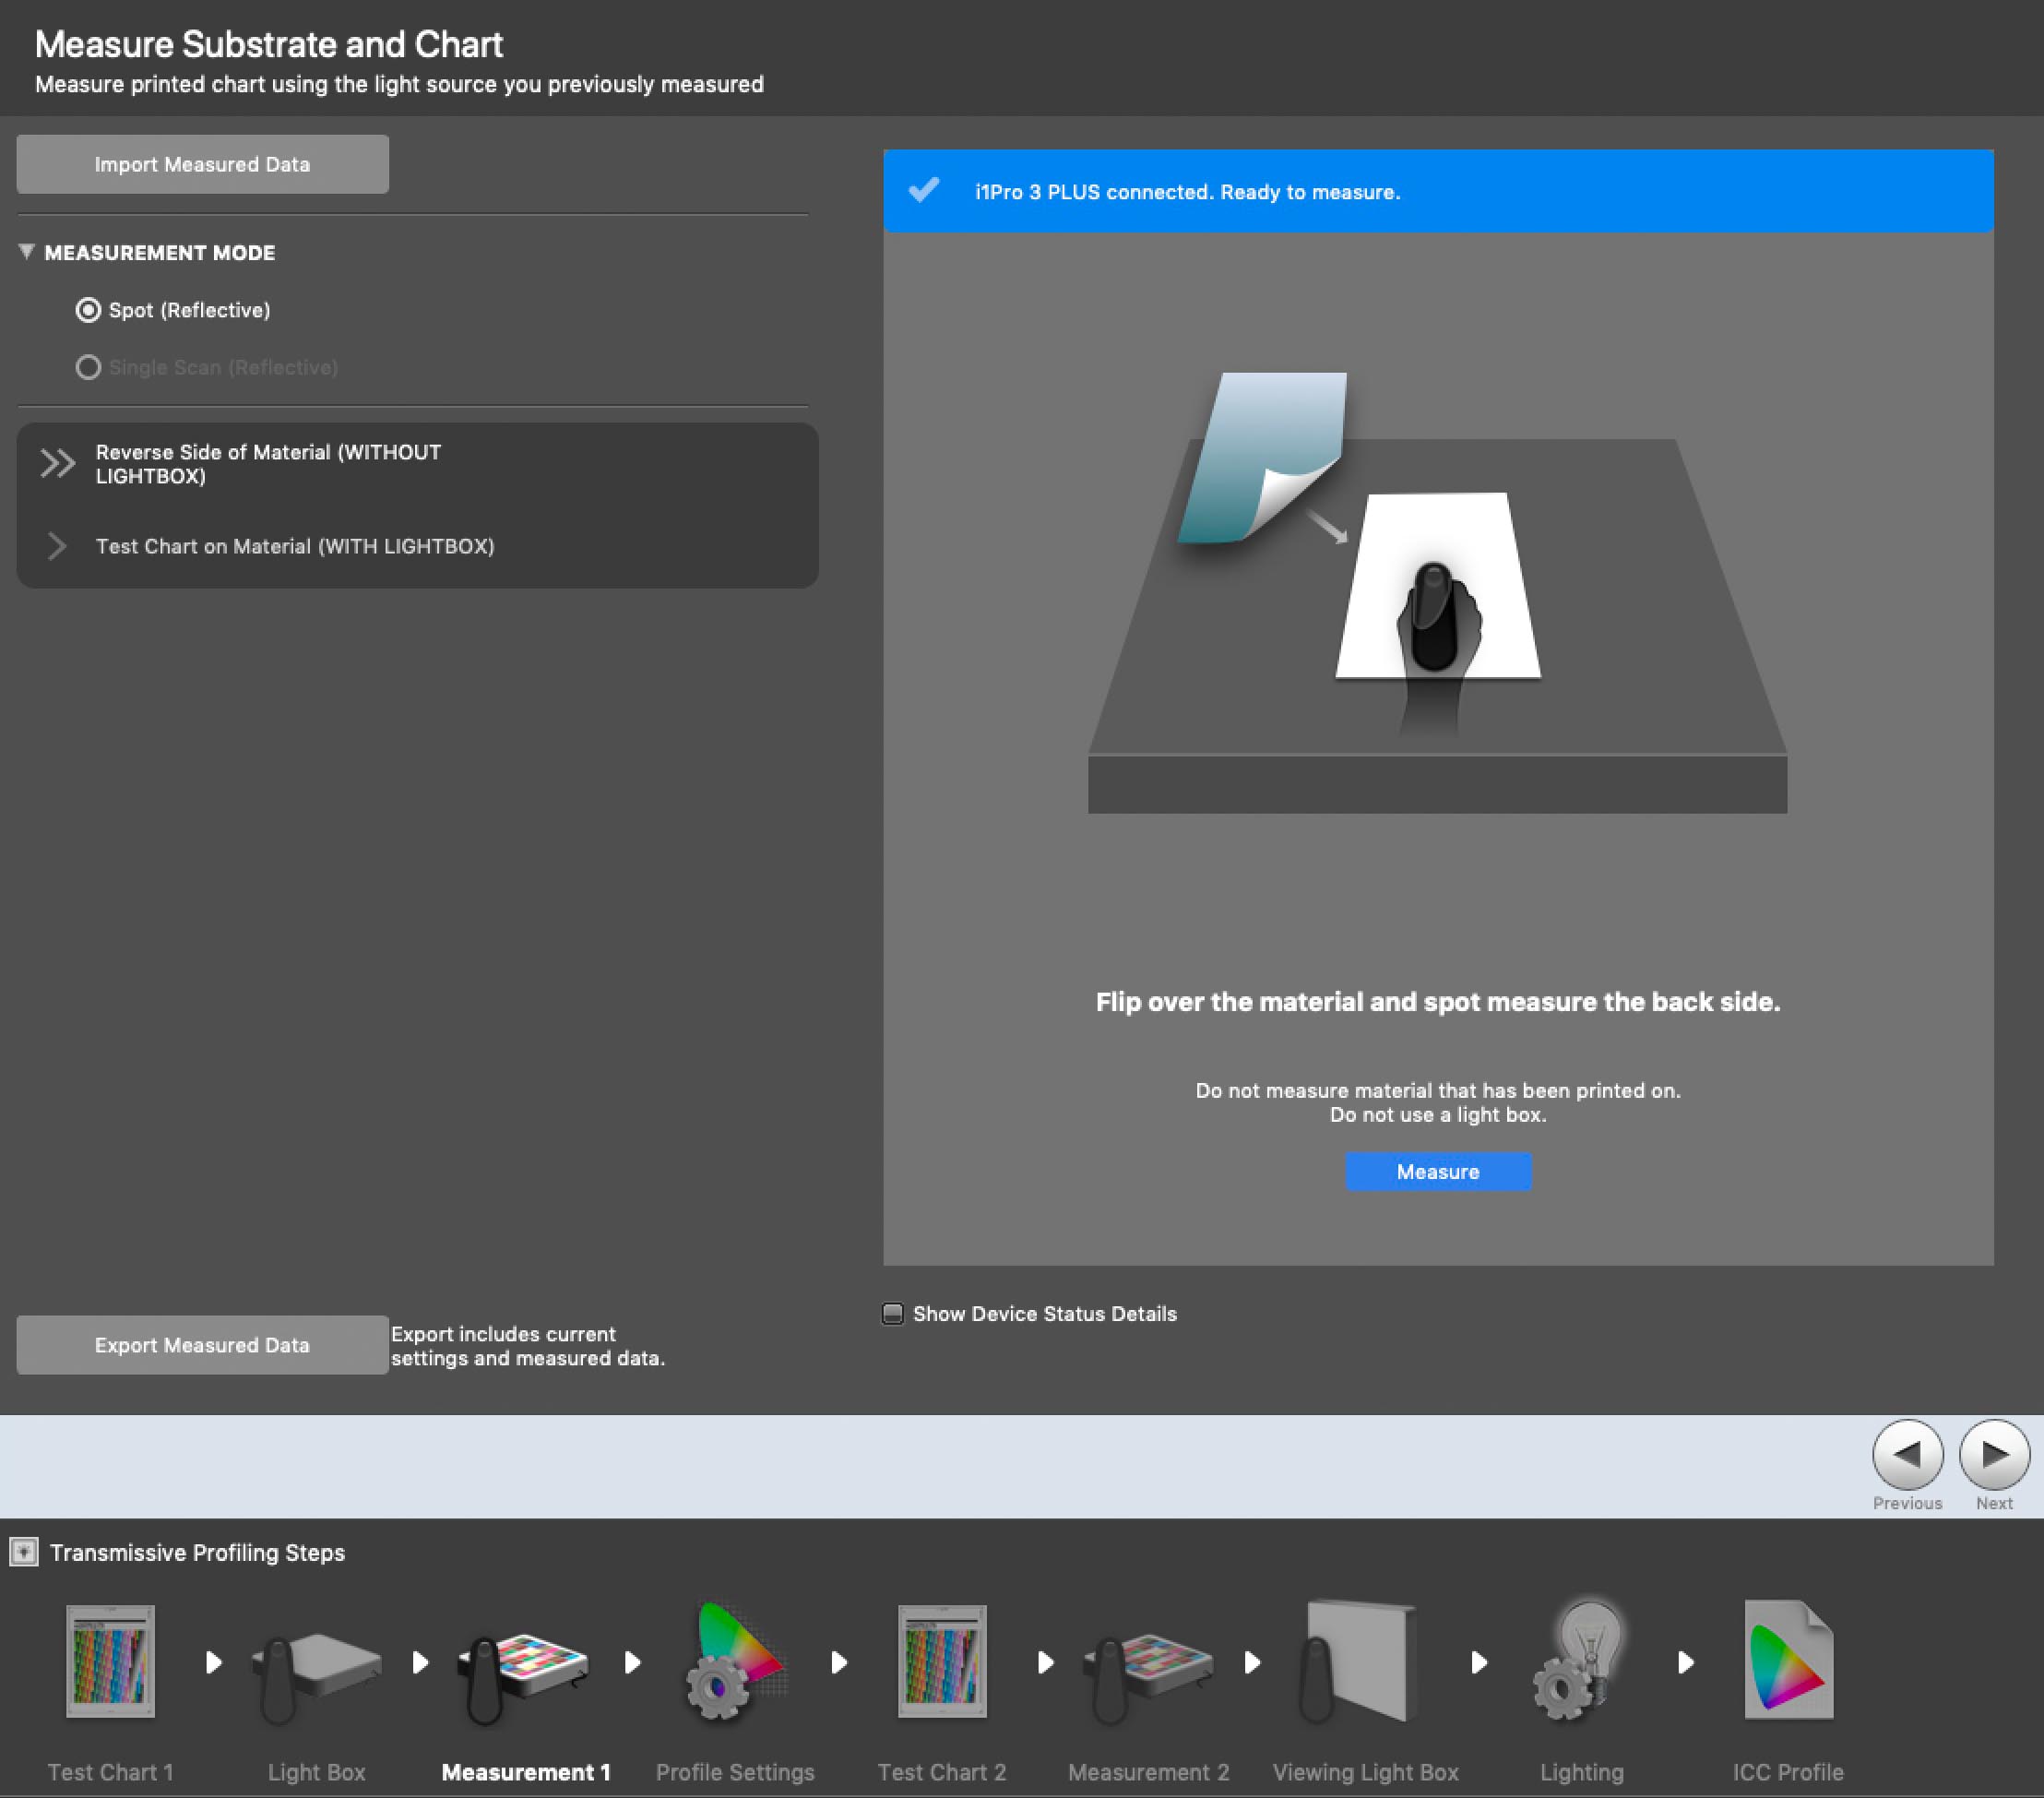The image size is (2044, 1798).
Task: Open the ICC Profile step icon
Action: [x=1788, y=1661]
